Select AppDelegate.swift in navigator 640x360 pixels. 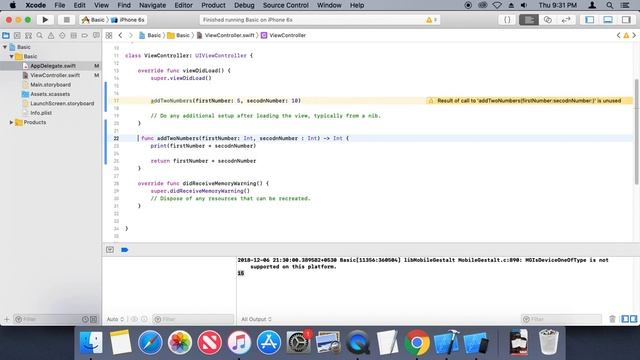point(51,66)
